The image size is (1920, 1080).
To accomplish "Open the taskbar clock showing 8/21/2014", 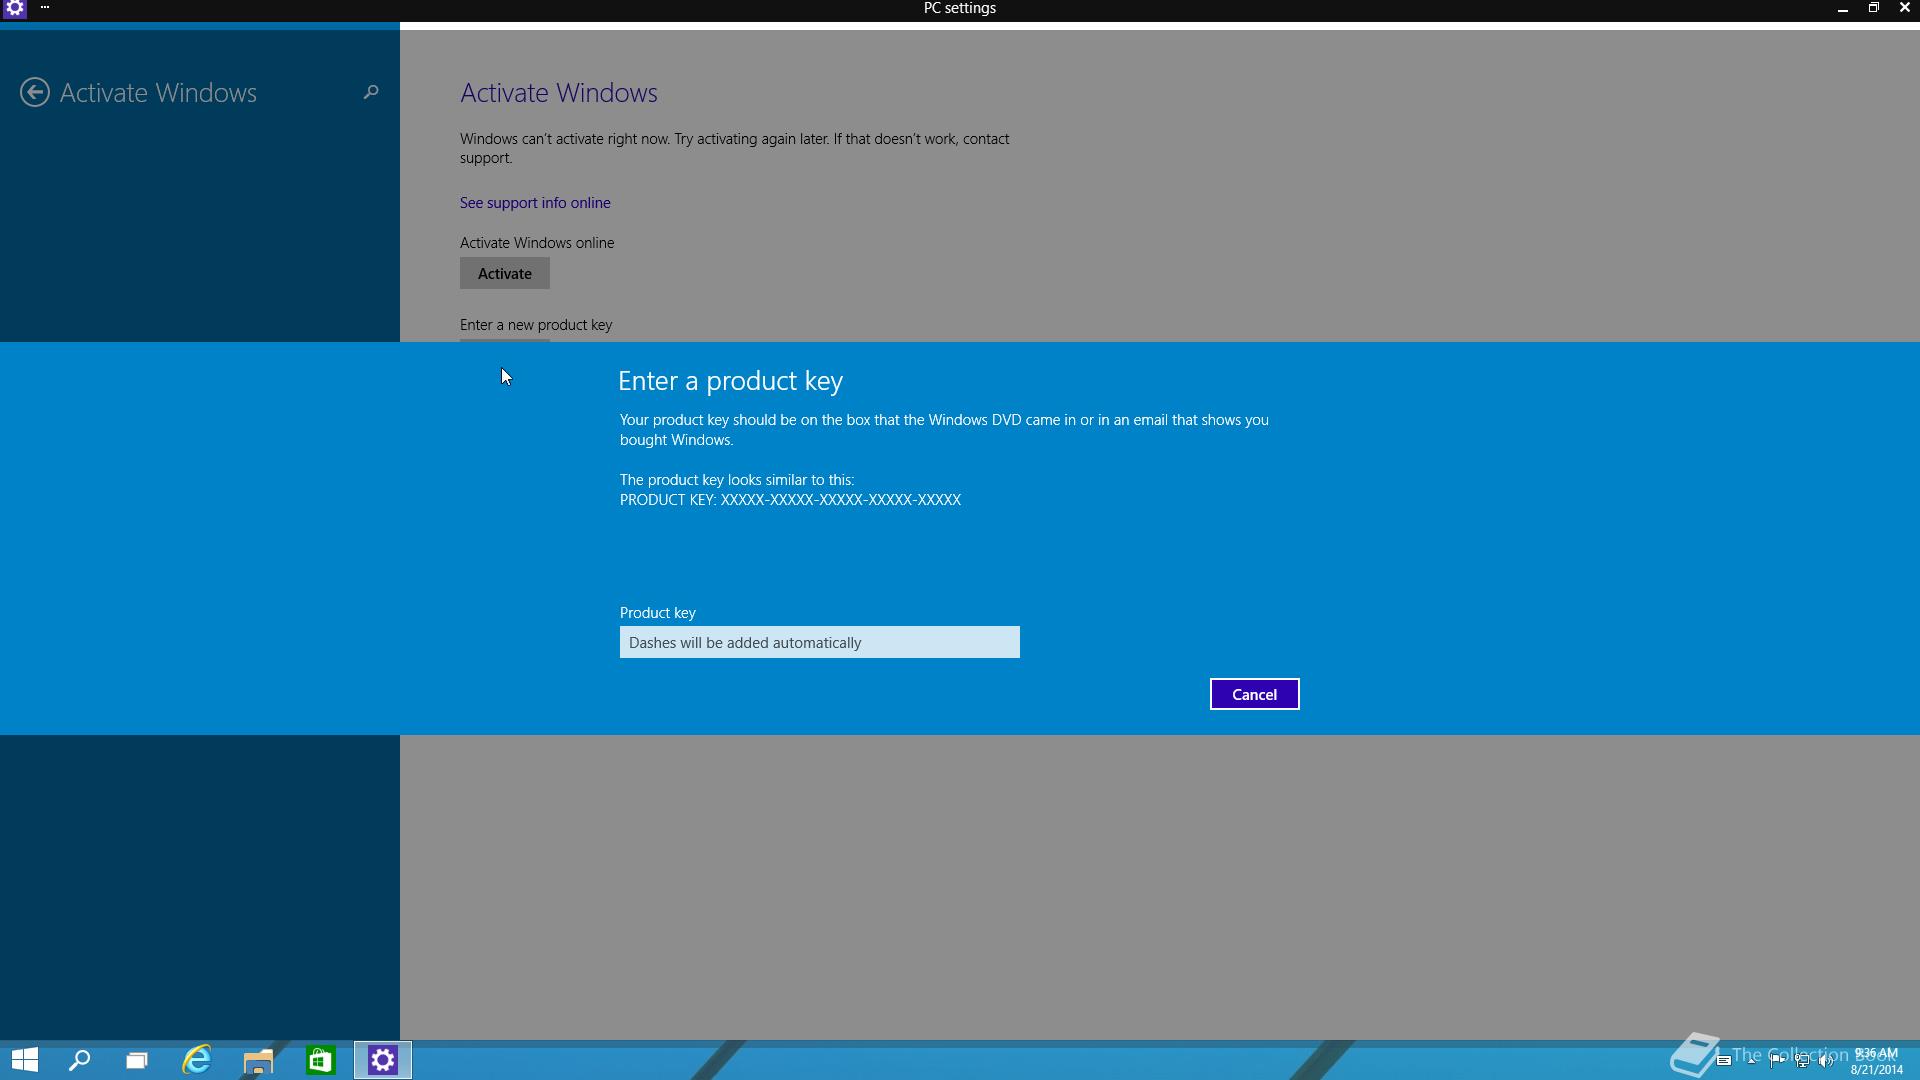I will [x=1877, y=1061].
